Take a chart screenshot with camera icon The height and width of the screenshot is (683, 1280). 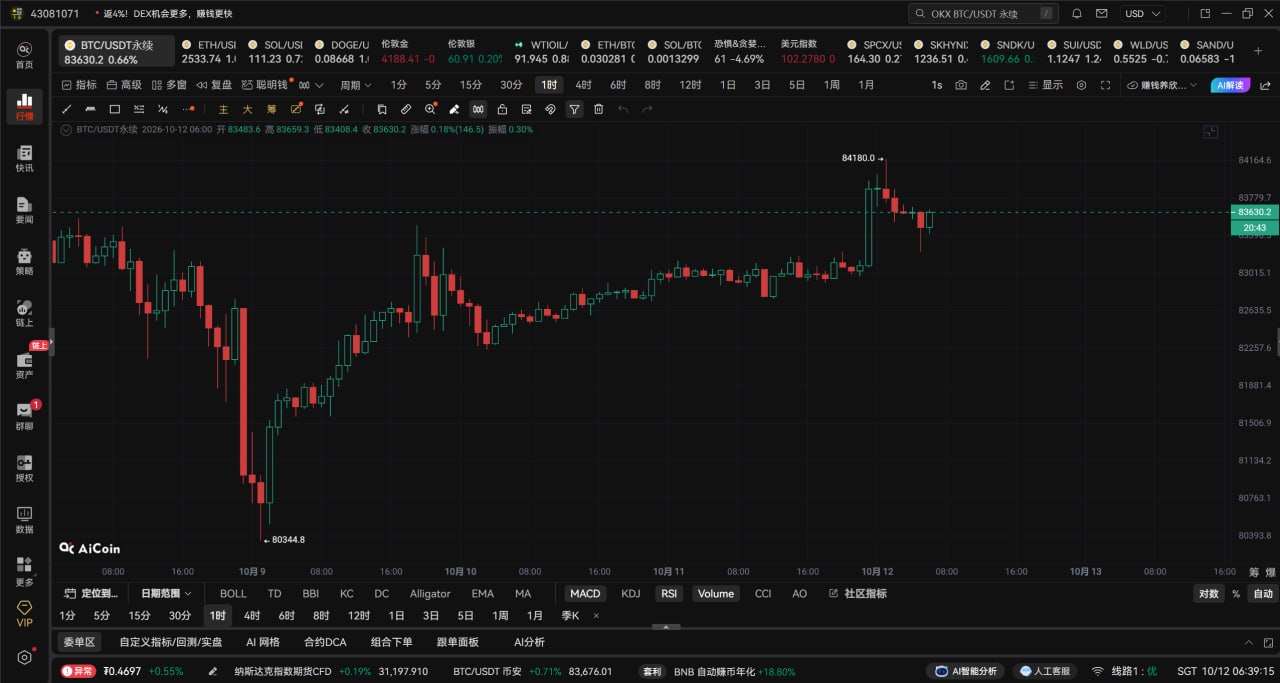pos(961,85)
